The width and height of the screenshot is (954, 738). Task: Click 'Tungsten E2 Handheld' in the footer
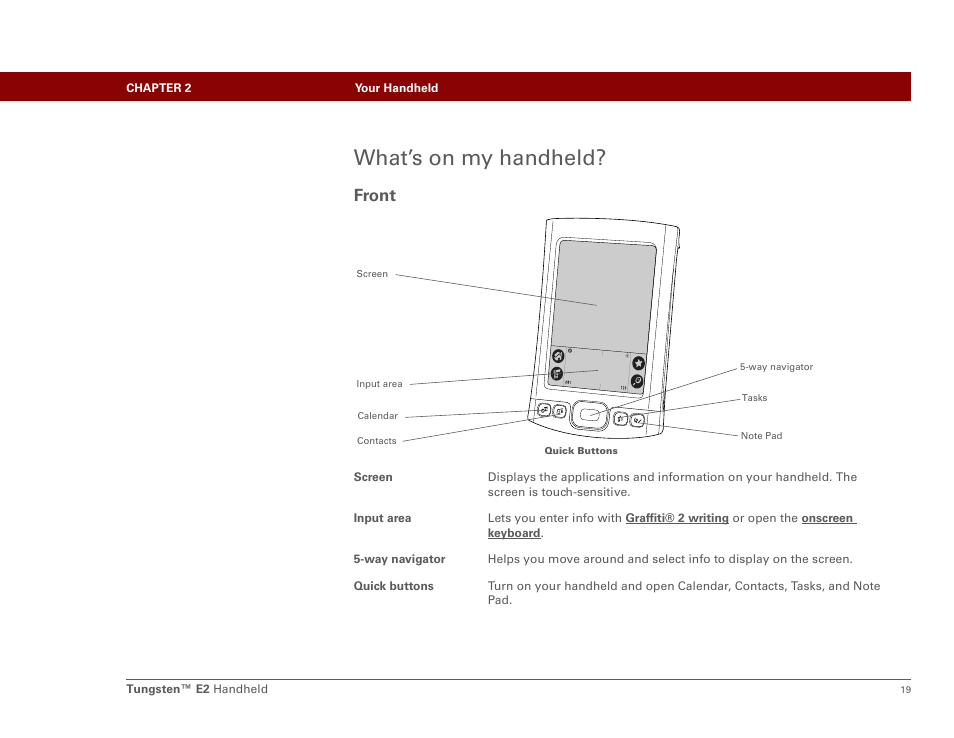coord(197,689)
